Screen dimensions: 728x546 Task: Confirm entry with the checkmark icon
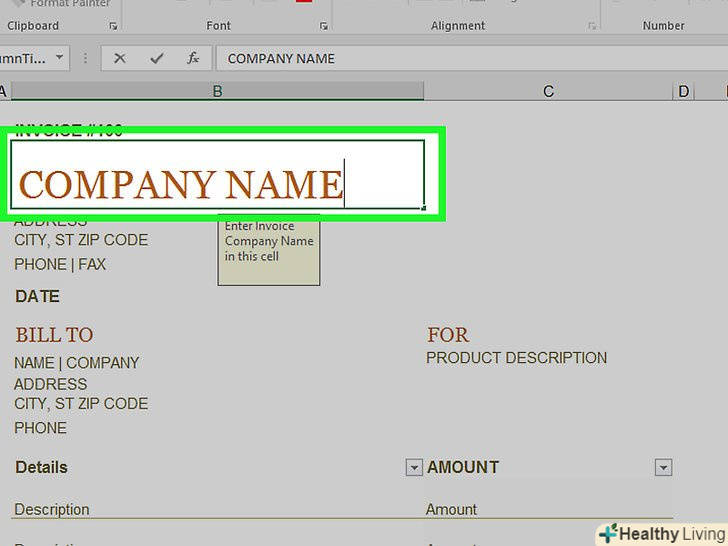[157, 58]
